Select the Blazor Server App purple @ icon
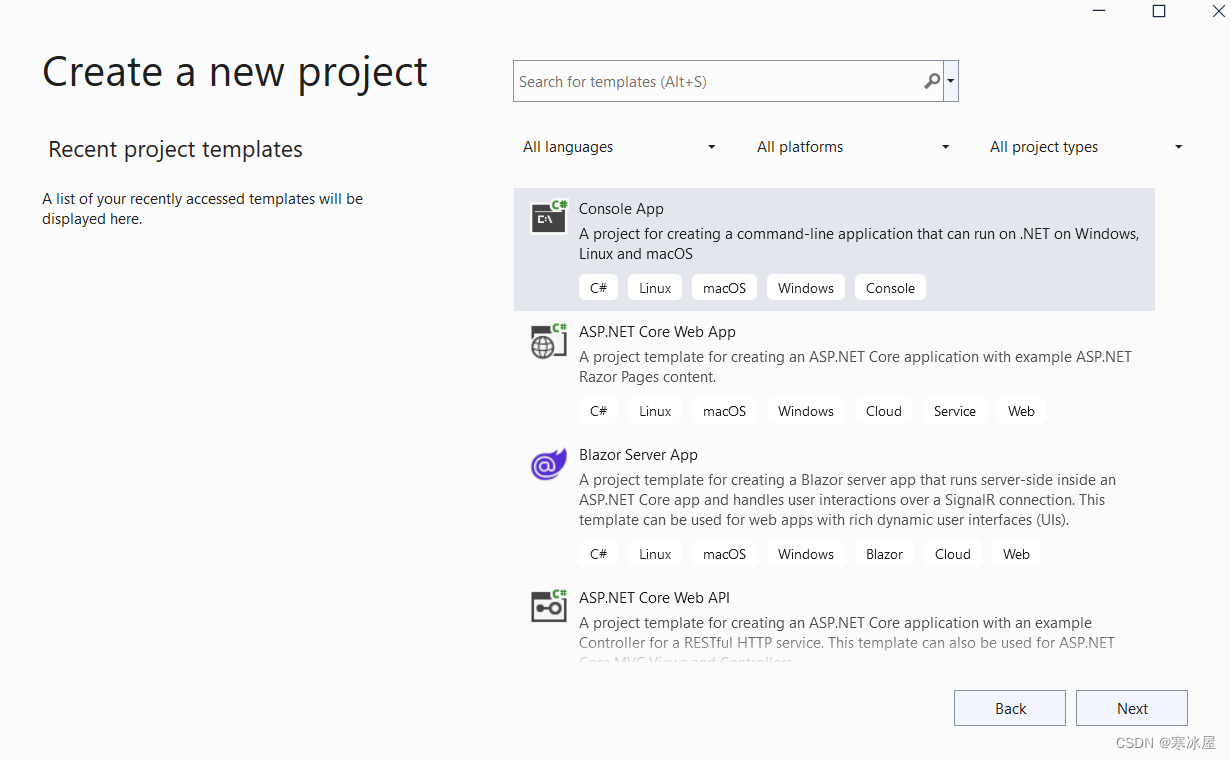This screenshot has height=760, width=1231. pos(548,464)
